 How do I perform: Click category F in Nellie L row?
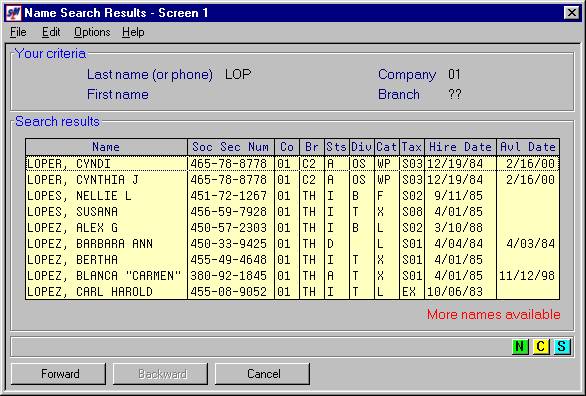point(380,196)
